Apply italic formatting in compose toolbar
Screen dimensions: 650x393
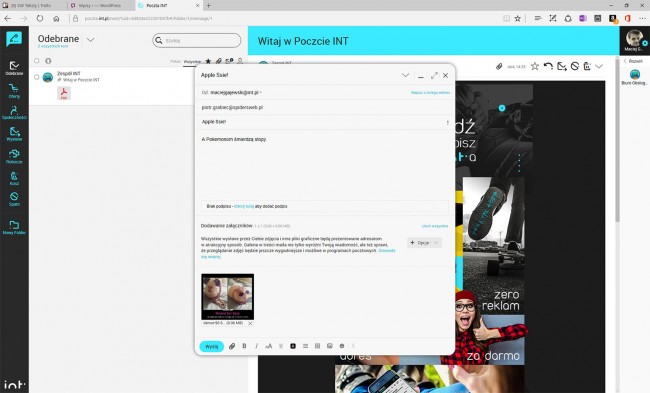pyautogui.click(x=256, y=346)
